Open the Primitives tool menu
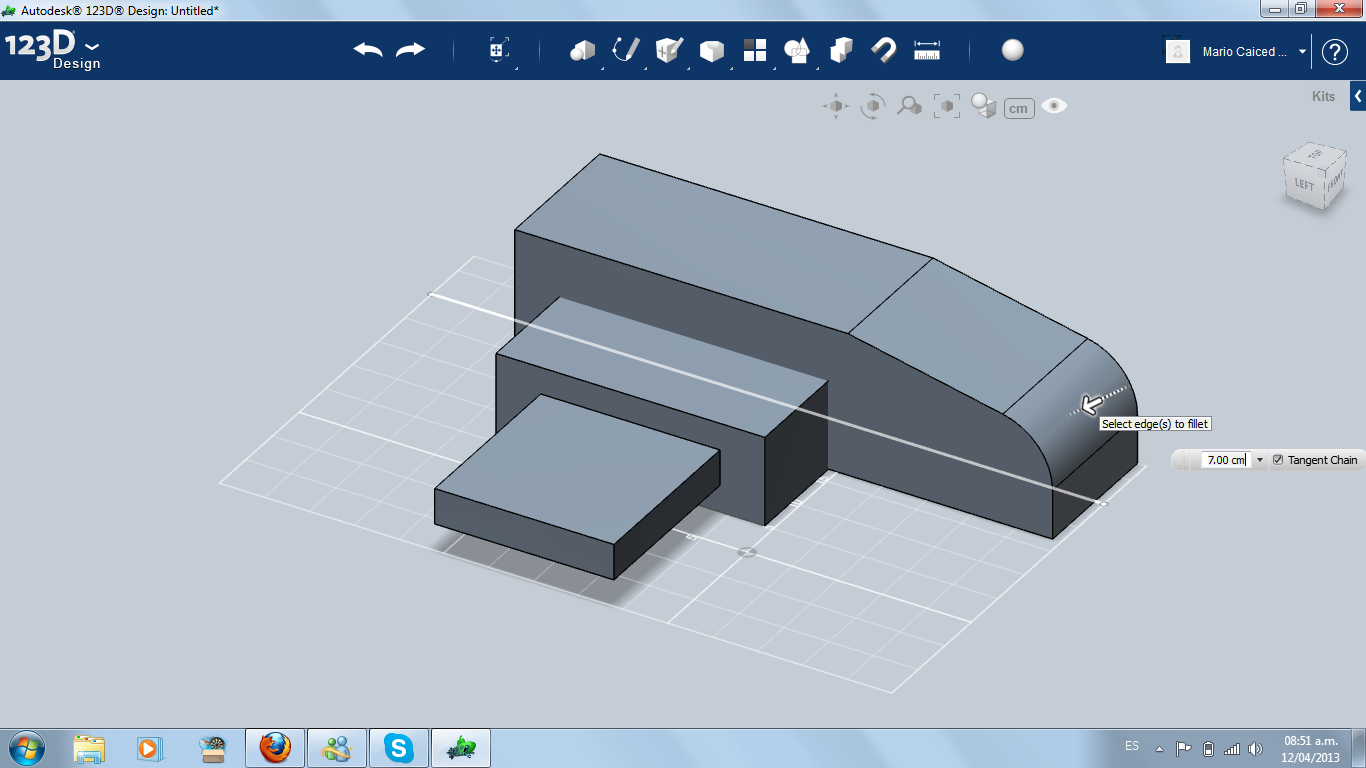The image size is (1366, 768). coord(582,50)
